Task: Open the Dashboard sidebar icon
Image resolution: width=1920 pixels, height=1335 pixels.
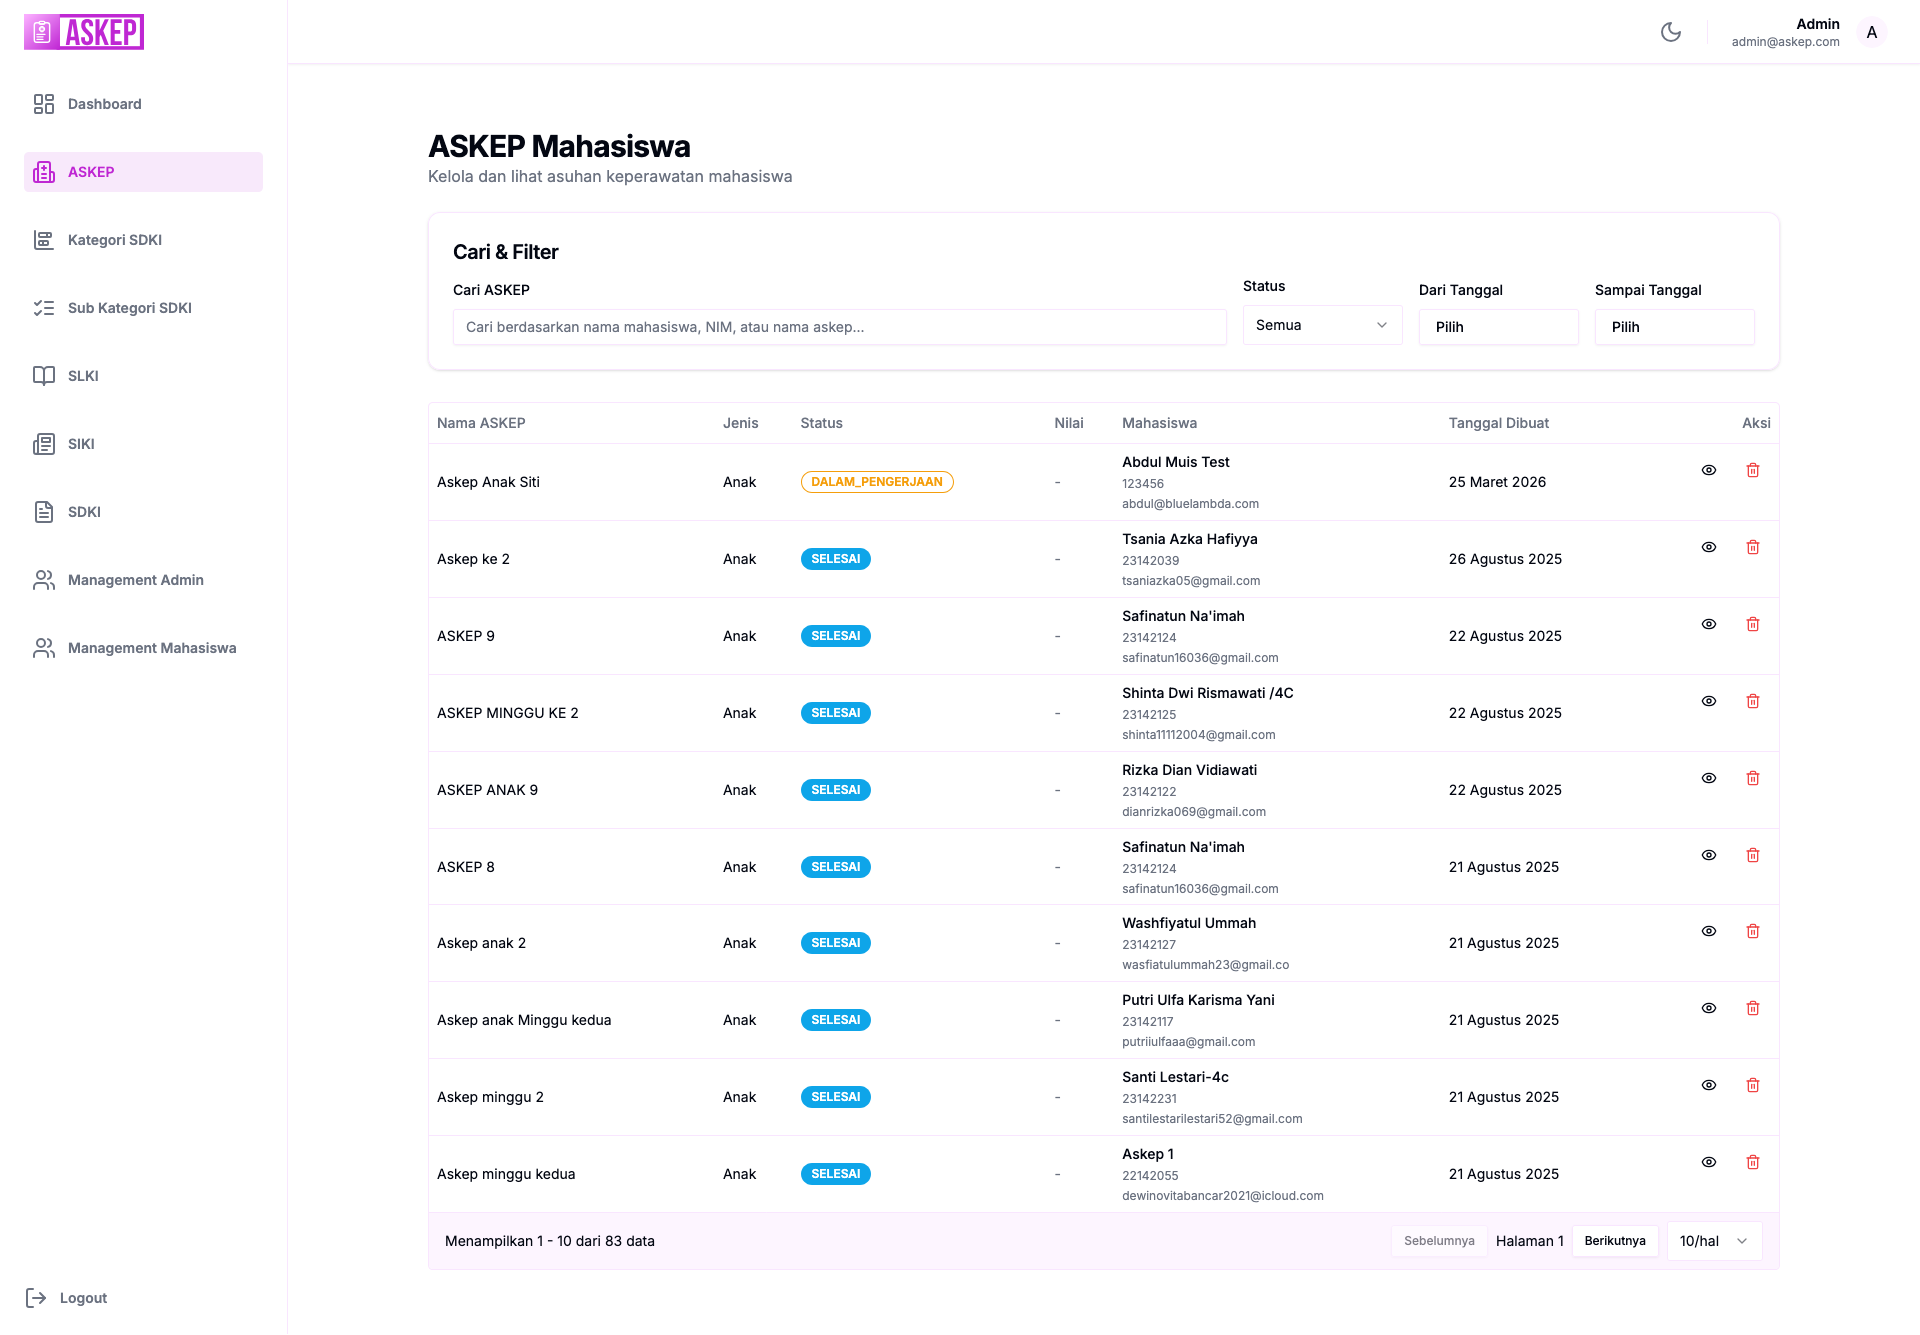Action: coord(44,103)
